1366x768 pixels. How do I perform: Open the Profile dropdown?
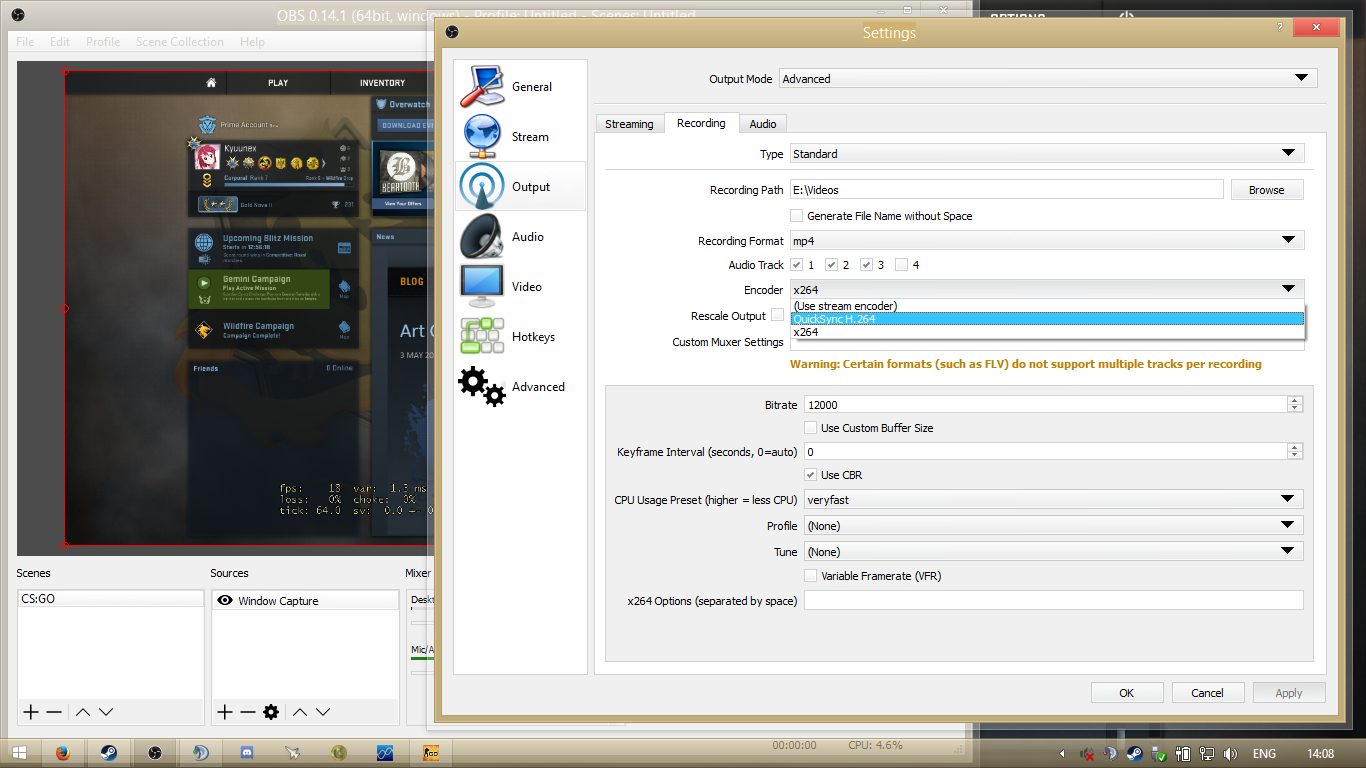tap(1054, 526)
